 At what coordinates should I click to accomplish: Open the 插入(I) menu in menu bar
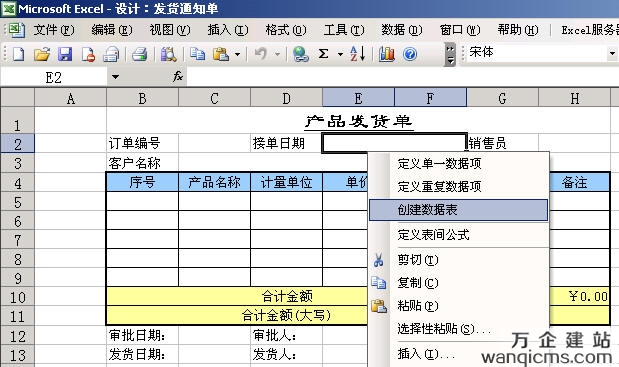(228, 30)
